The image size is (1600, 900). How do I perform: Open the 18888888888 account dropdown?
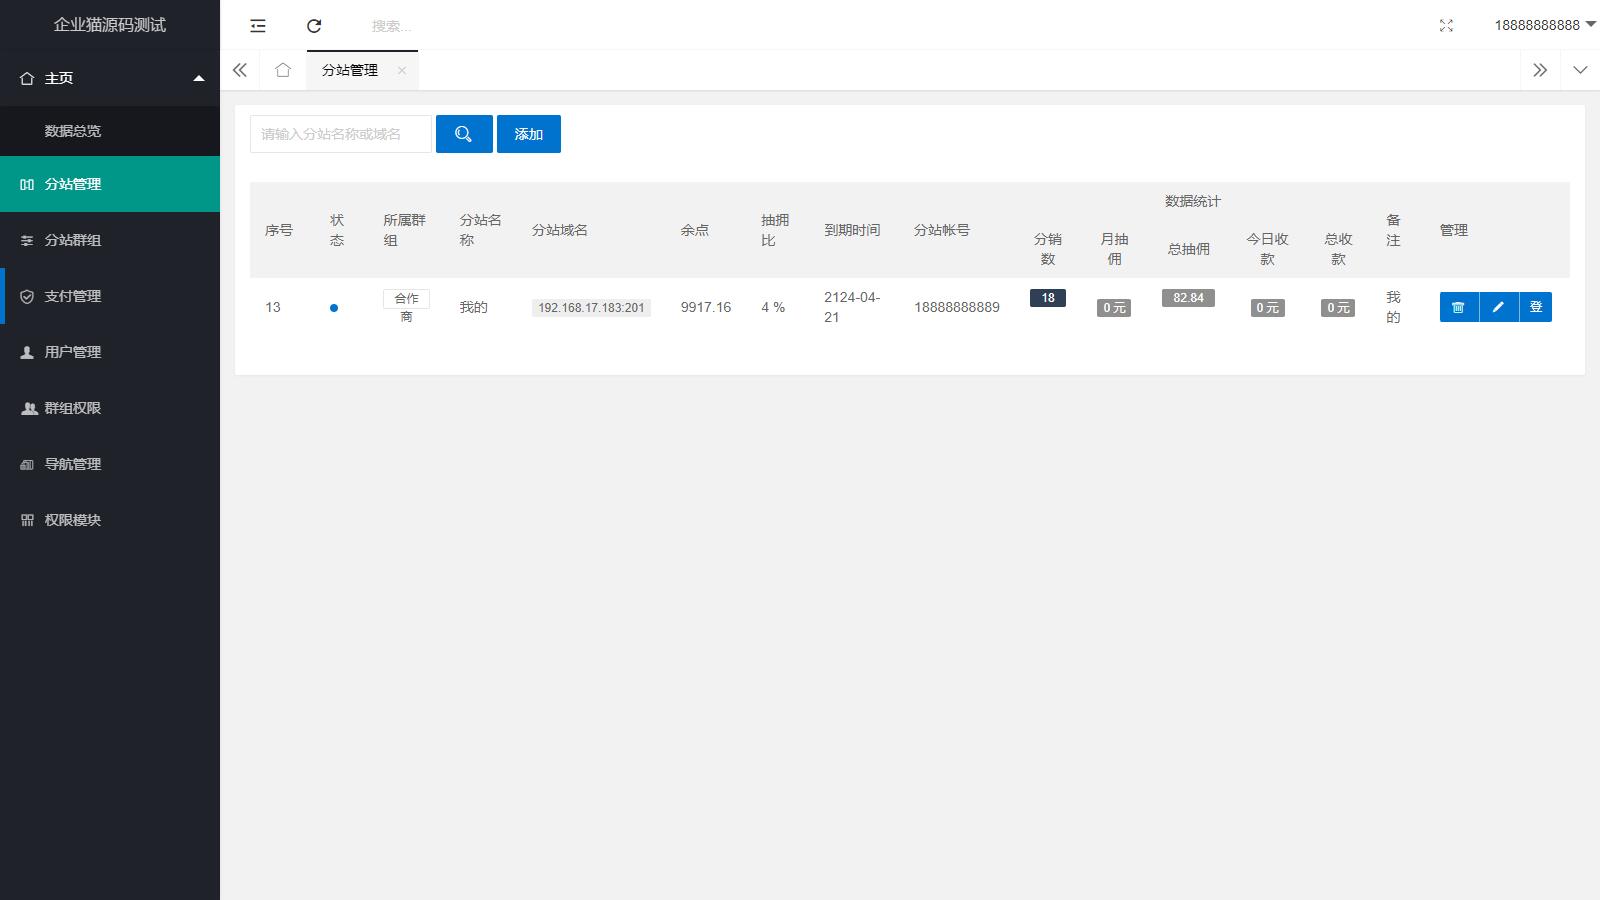[x=1544, y=25]
